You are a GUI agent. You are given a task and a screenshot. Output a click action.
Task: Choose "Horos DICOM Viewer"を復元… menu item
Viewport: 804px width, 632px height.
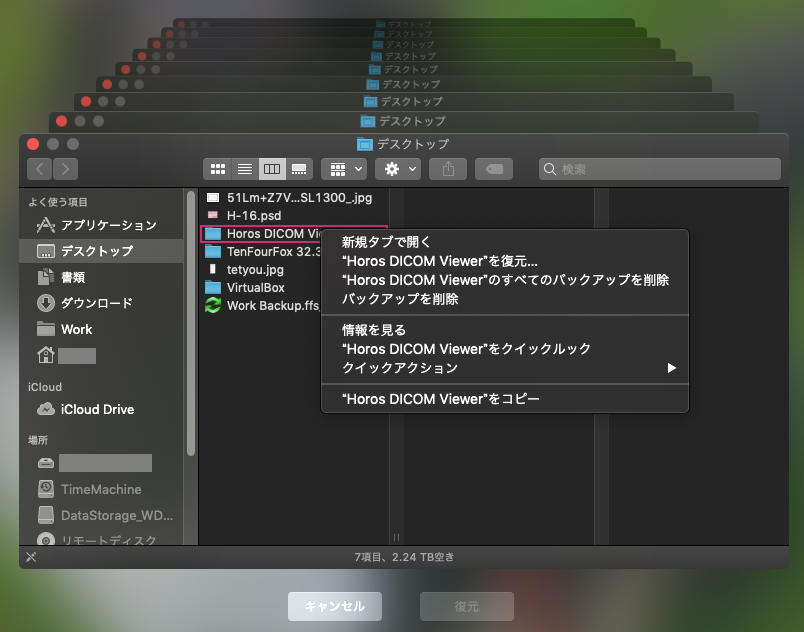pyautogui.click(x=505, y=261)
